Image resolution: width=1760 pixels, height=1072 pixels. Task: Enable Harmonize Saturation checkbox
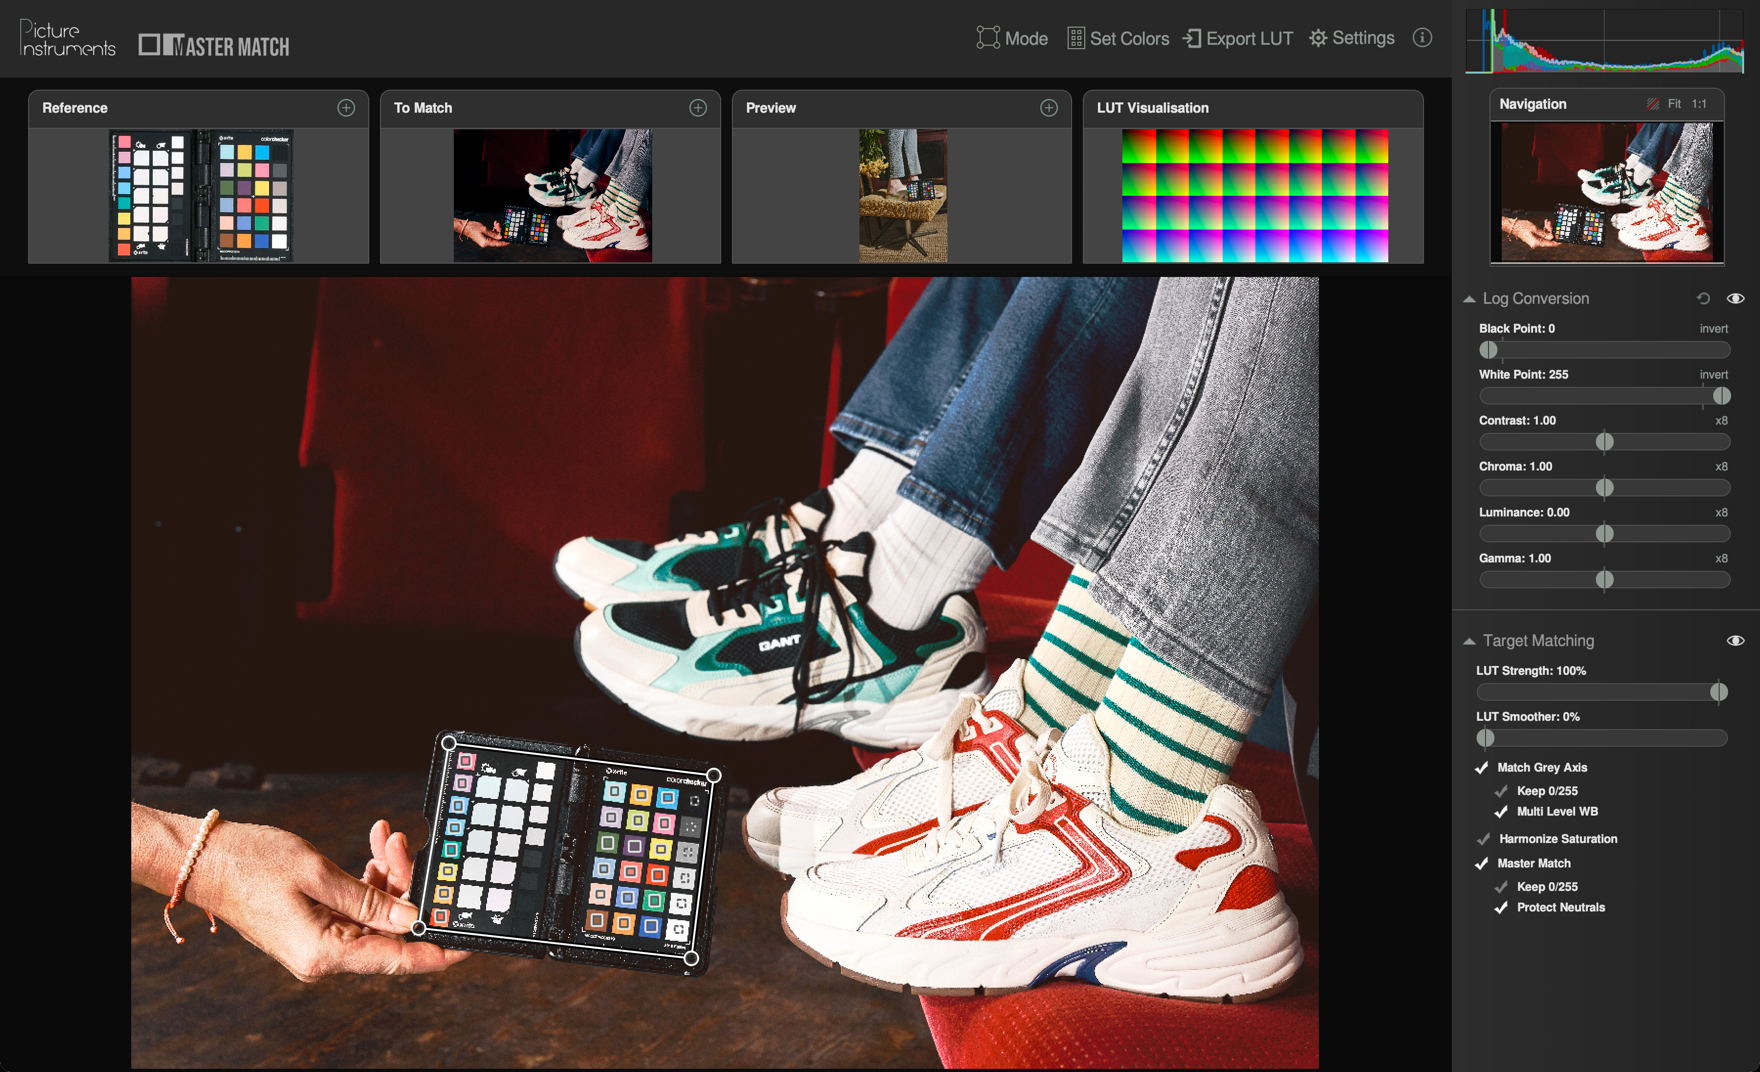tap(1484, 839)
